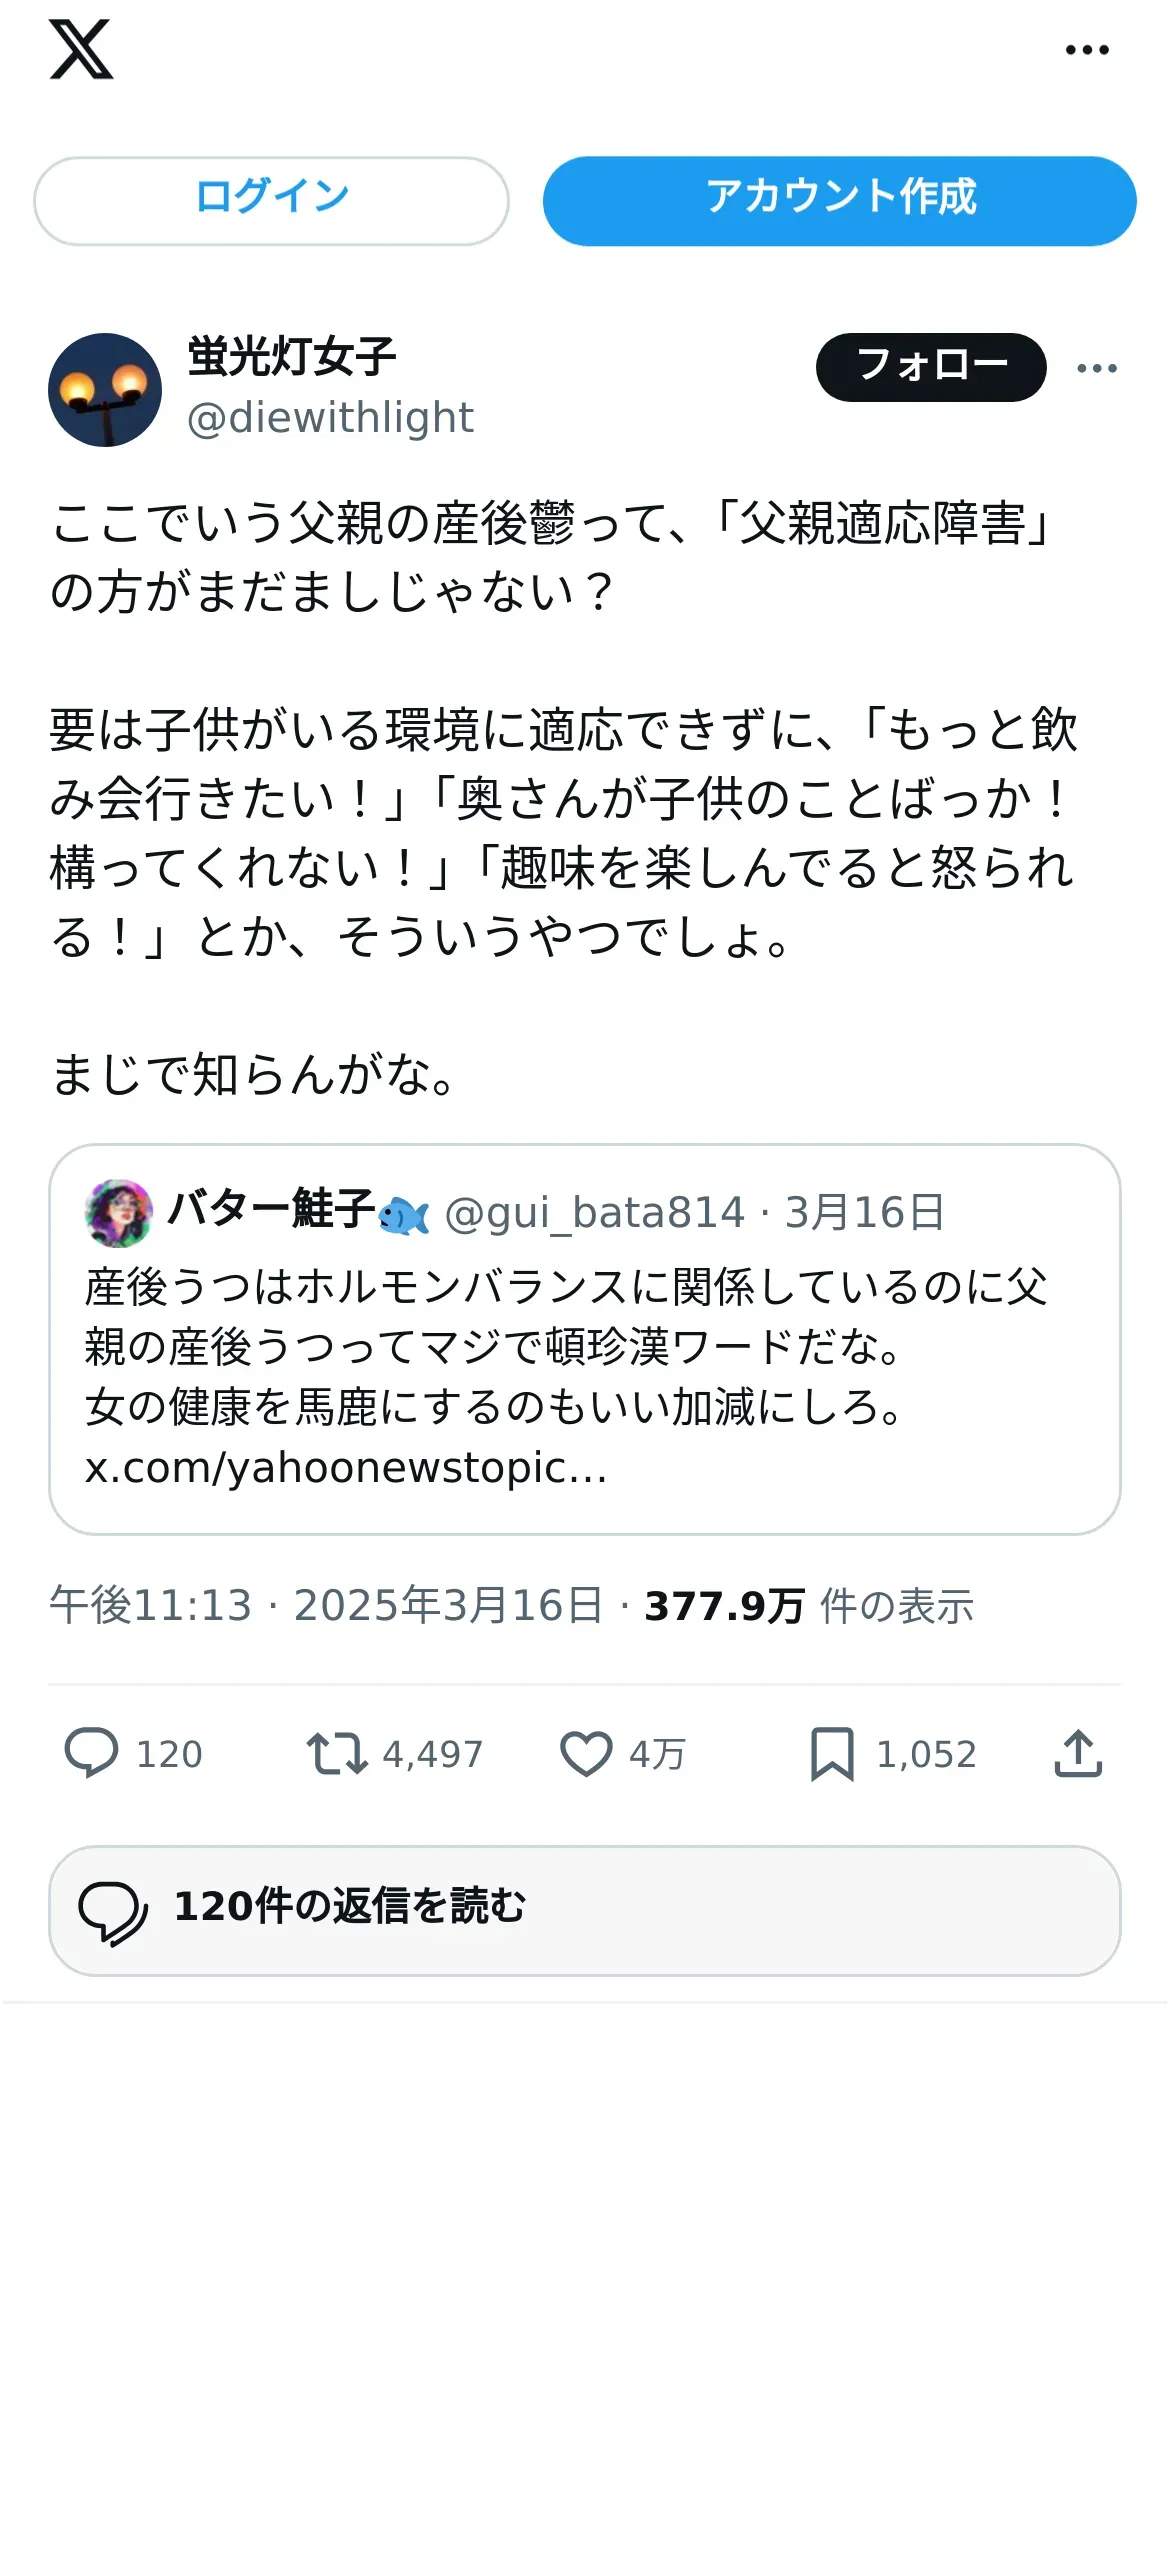Click the repost icon showing 4,497
1170x2574 pixels.
click(x=337, y=1754)
